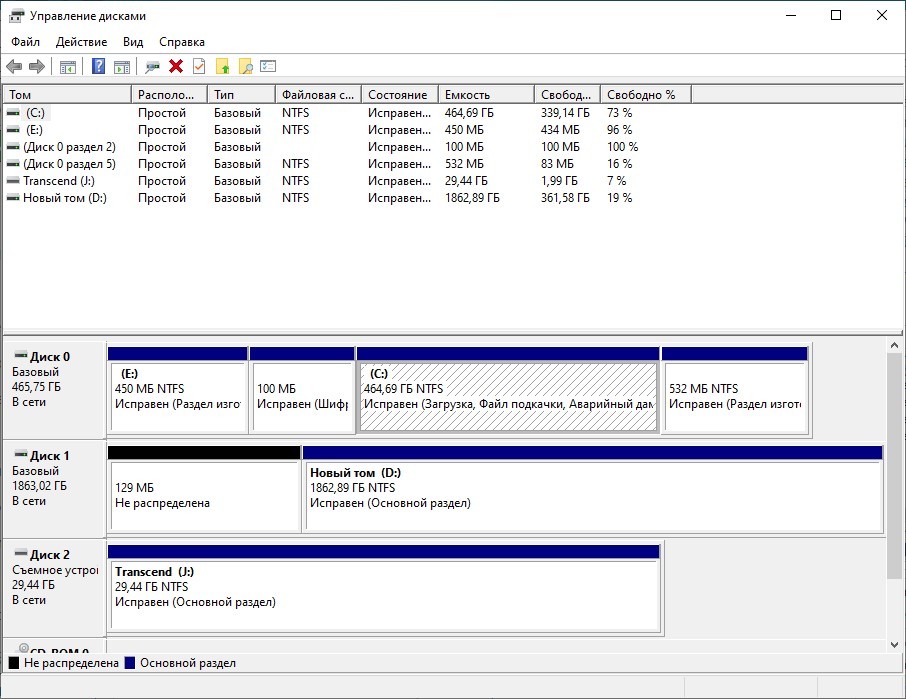This screenshot has height=699, width=906.
Task: Click the drive icon of the (E:) row
Action: [x=13, y=130]
